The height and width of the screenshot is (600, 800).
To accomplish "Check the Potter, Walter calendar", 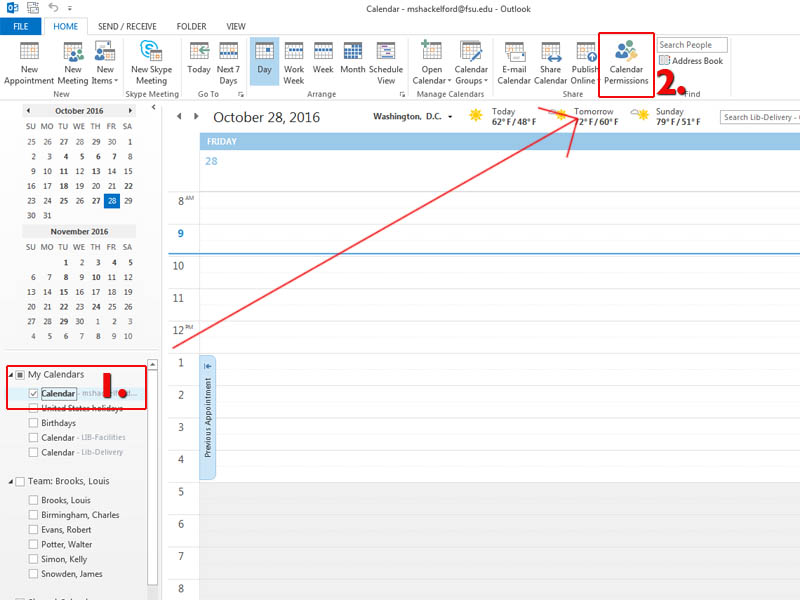I will [33, 544].
